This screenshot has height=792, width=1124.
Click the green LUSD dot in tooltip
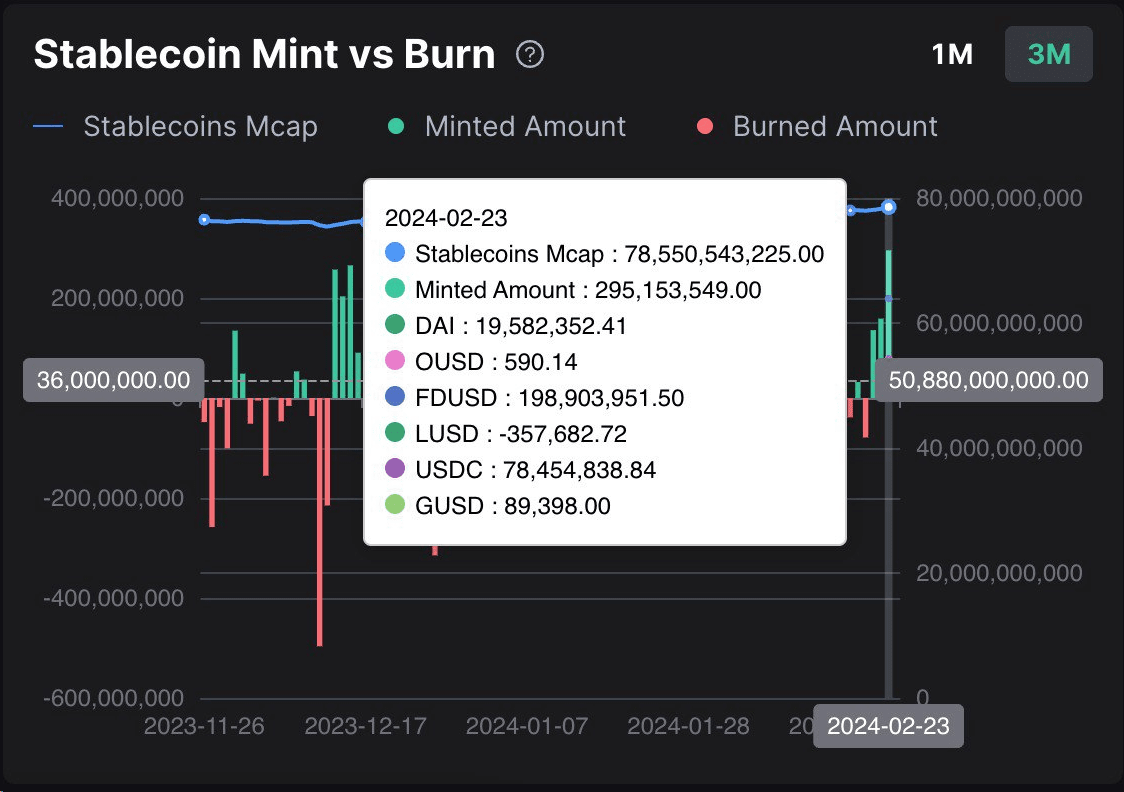[x=396, y=433]
